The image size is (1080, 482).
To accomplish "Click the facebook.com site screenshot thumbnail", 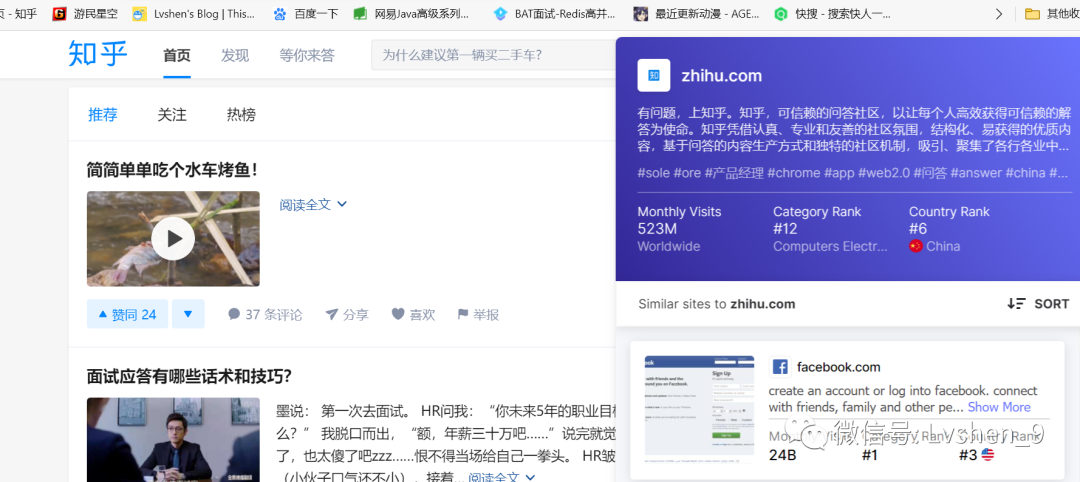I will click(700, 410).
